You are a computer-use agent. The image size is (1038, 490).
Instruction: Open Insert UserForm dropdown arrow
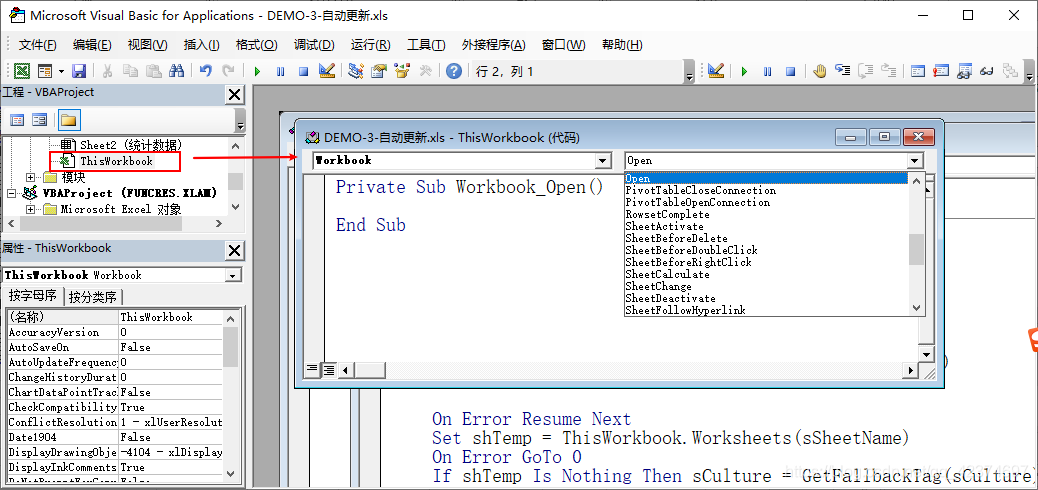(x=62, y=72)
